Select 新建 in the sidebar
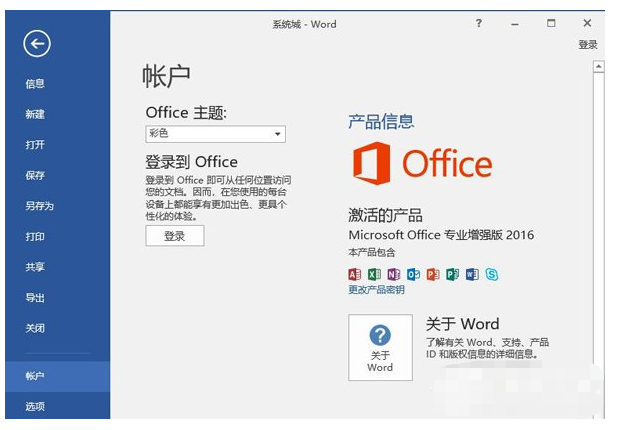This screenshot has width=619, height=430. click(x=35, y=115)
